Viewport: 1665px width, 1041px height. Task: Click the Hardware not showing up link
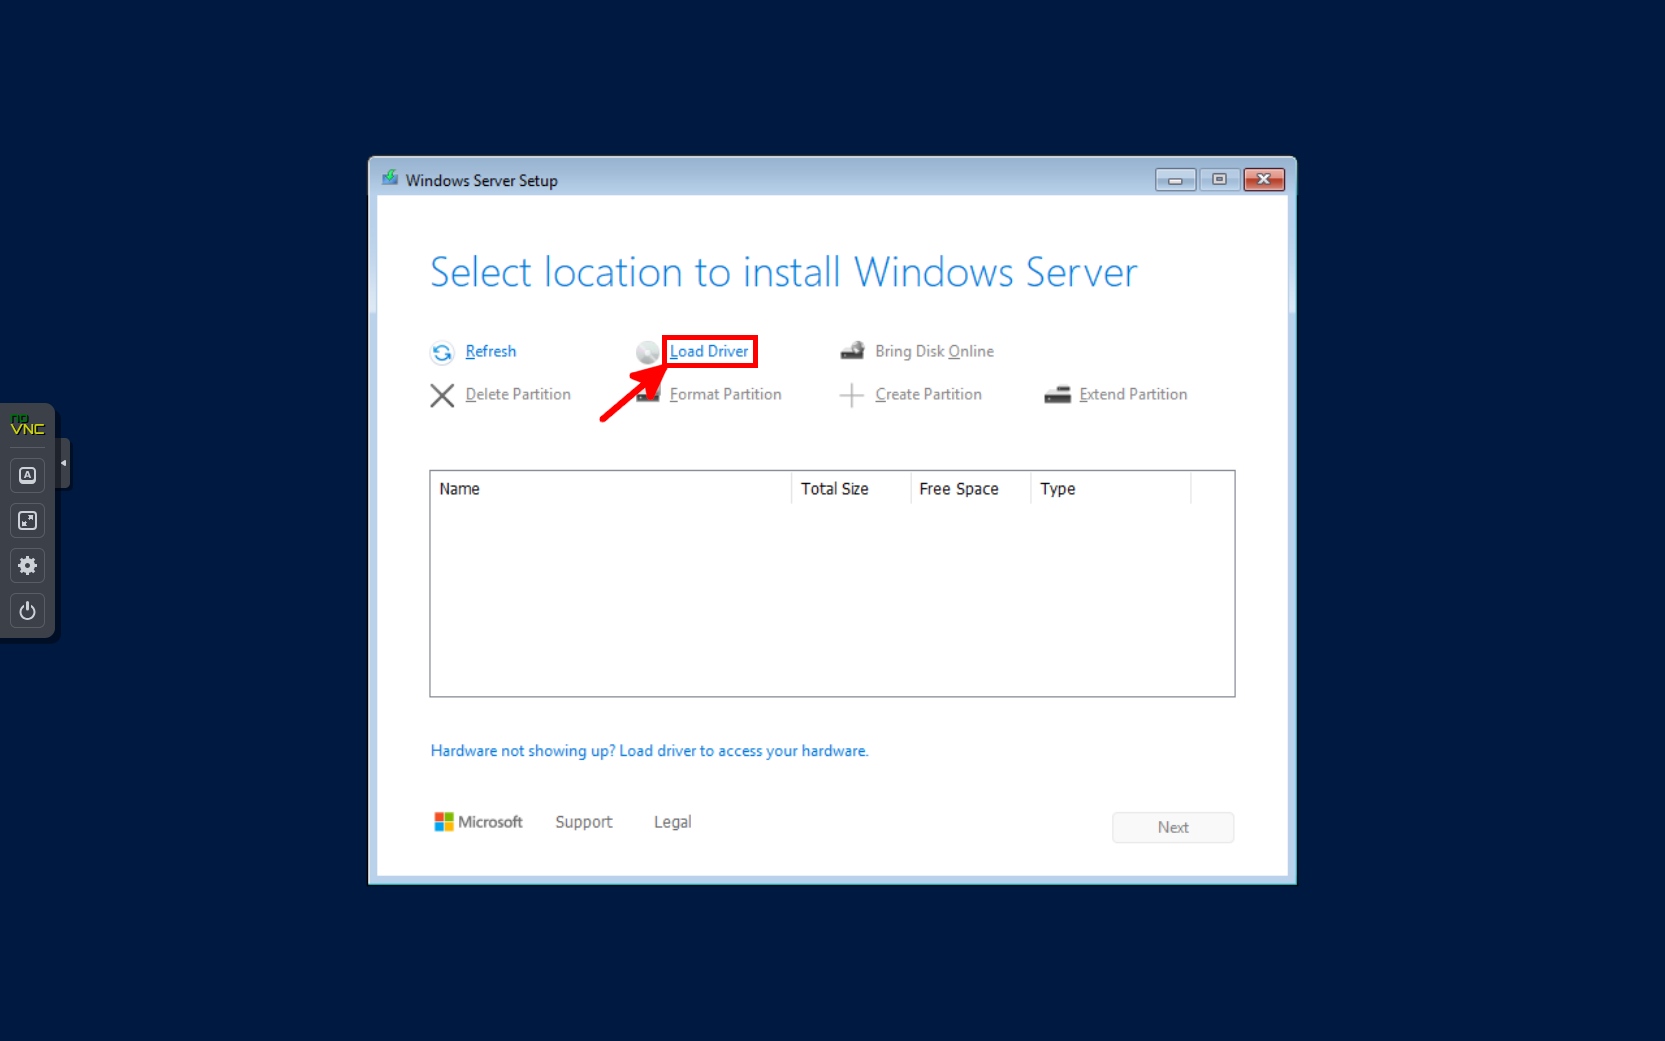[x=649, y=750]
